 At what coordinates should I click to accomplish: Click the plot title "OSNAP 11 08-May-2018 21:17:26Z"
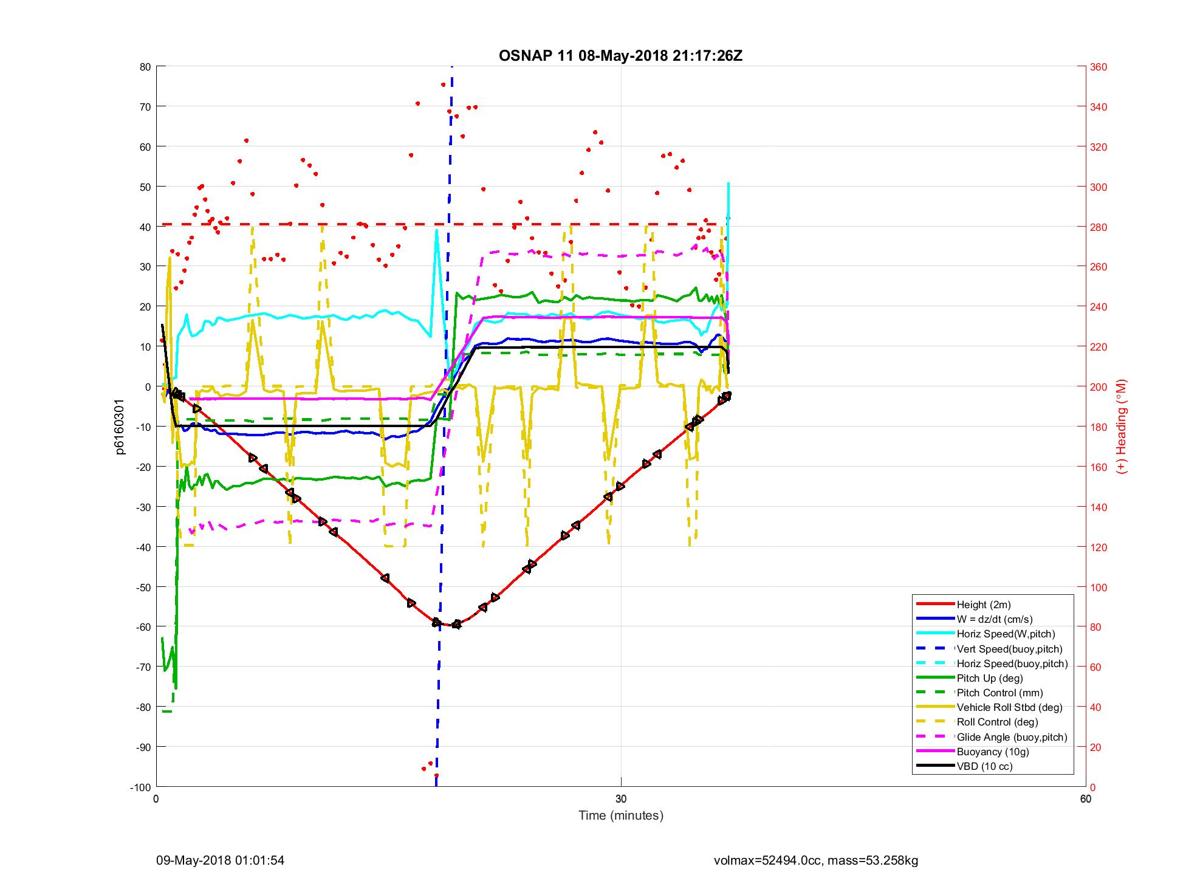pos(620,56)
